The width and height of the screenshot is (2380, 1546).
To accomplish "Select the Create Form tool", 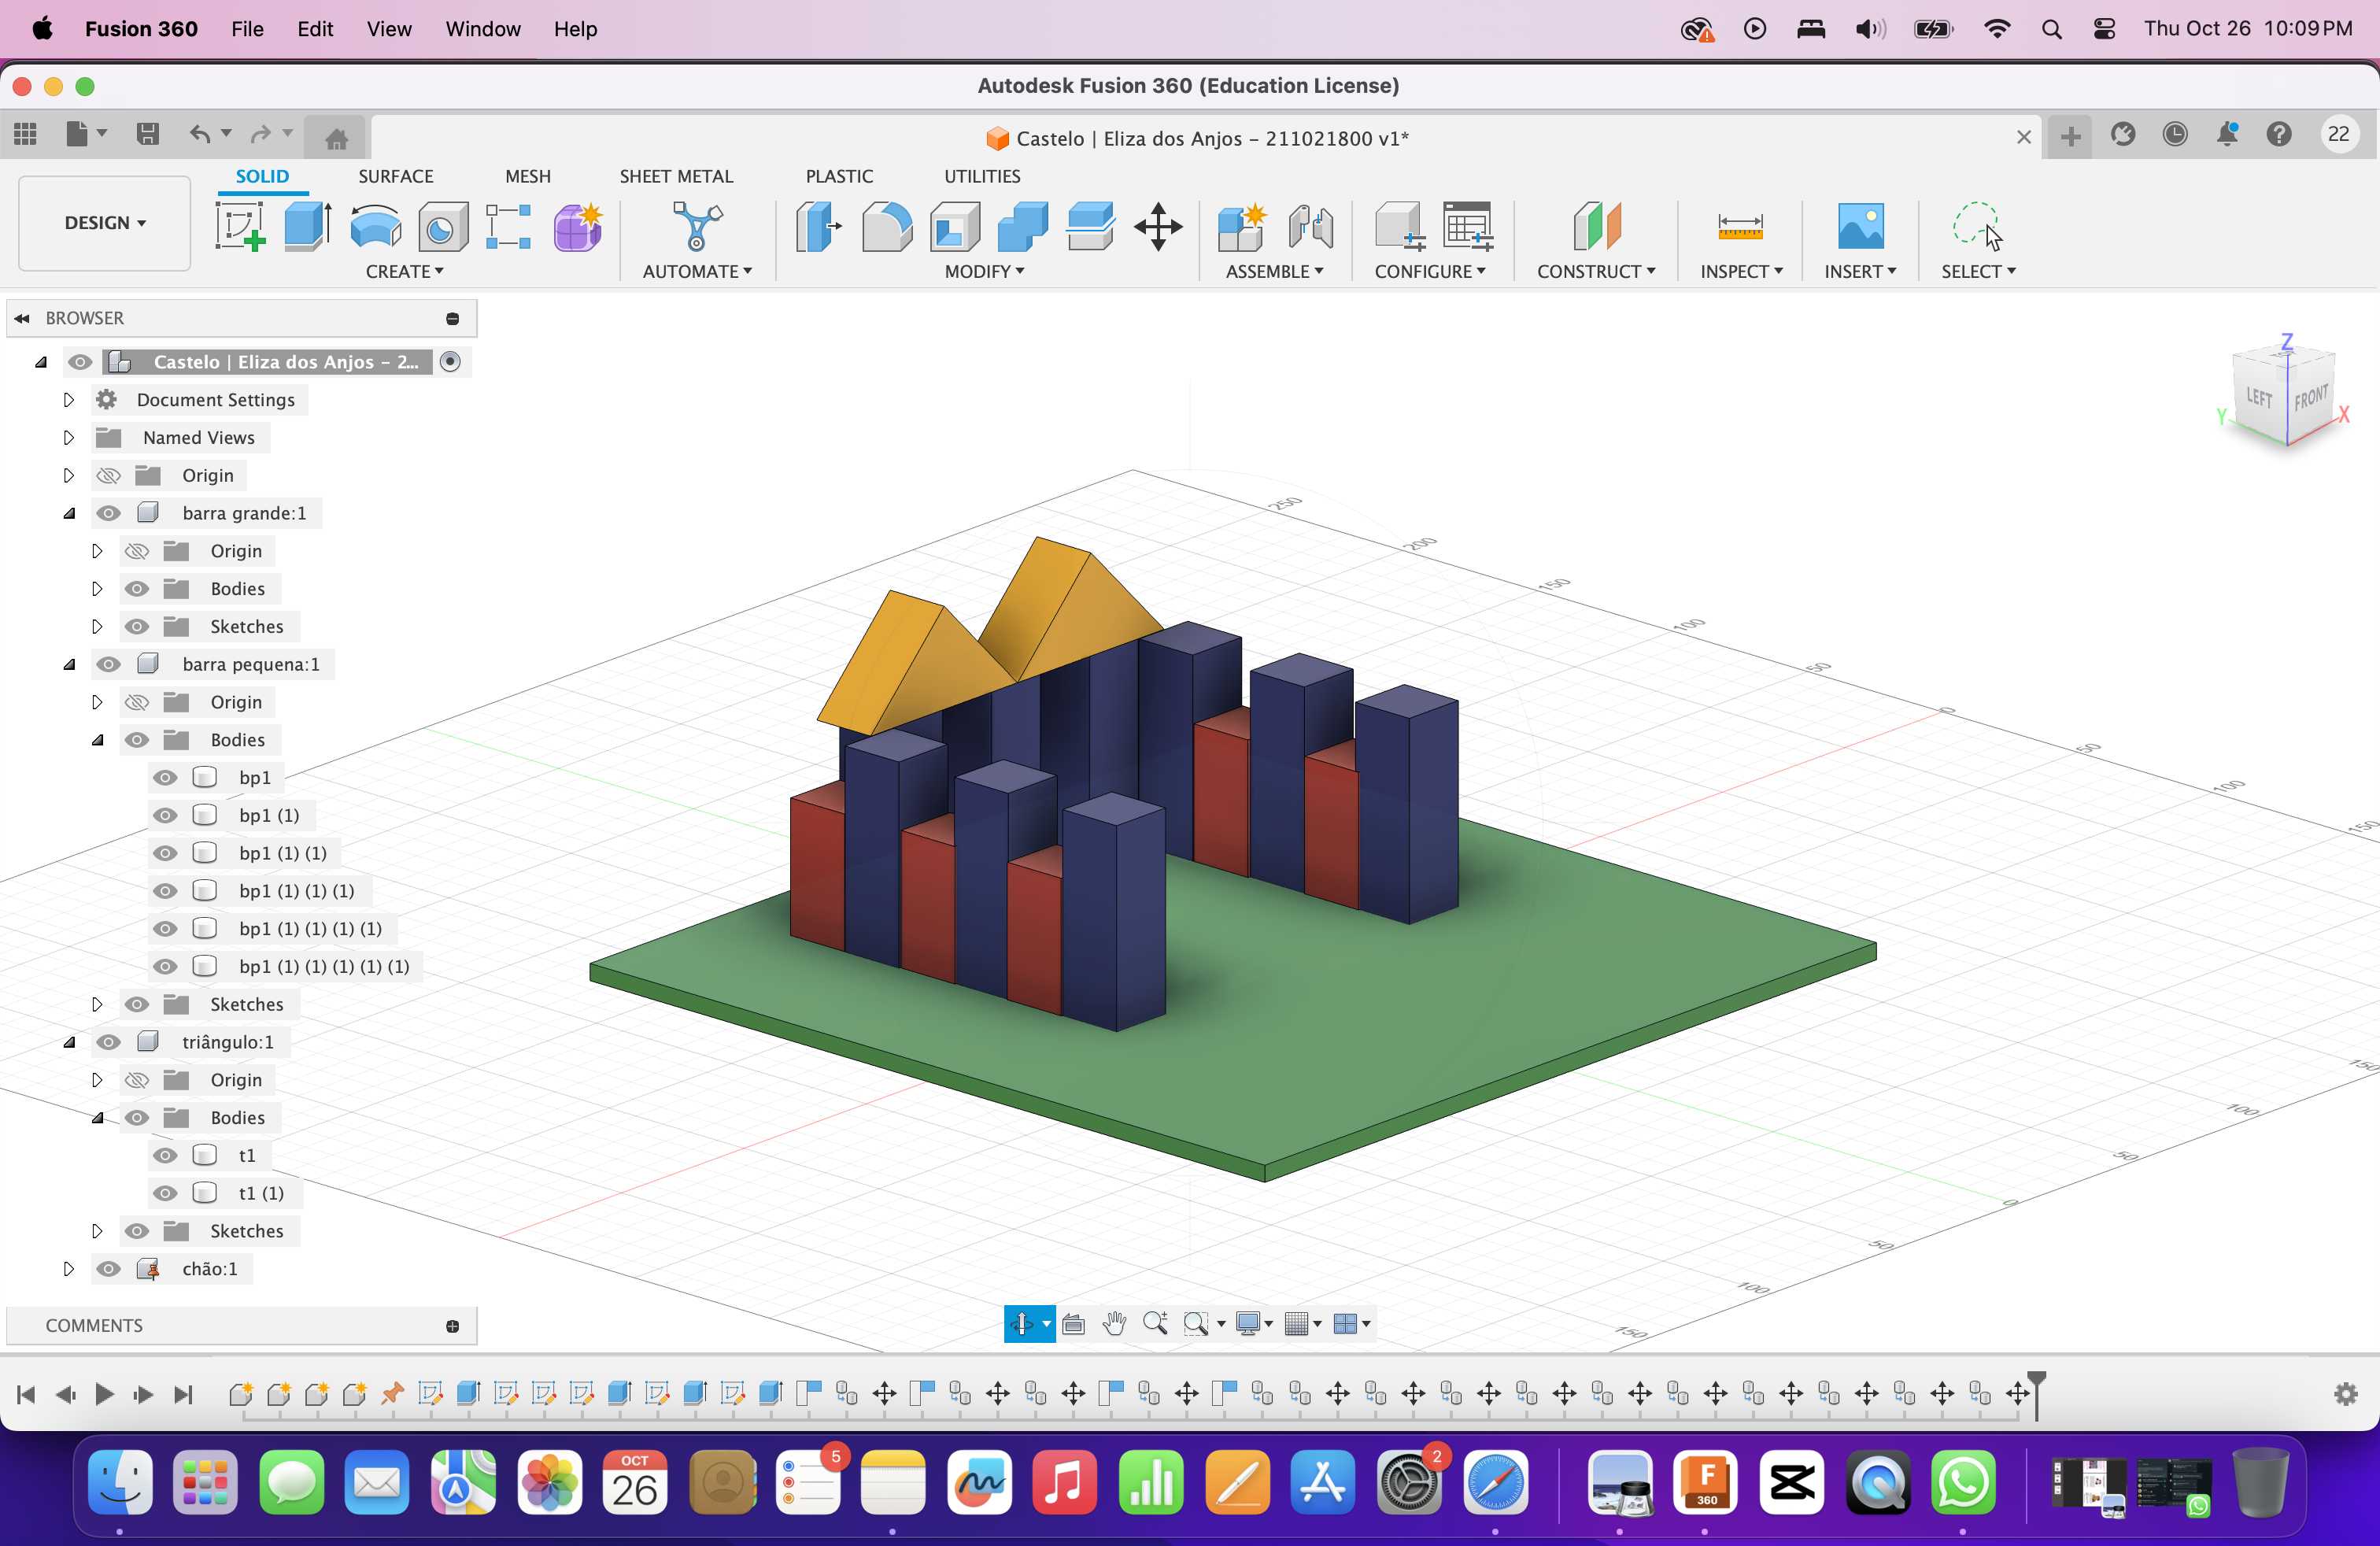I will coord(578,226).
